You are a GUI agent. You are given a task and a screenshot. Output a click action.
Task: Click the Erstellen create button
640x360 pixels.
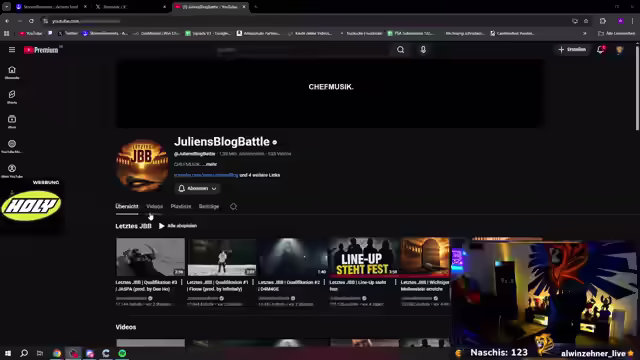point(572,49)
